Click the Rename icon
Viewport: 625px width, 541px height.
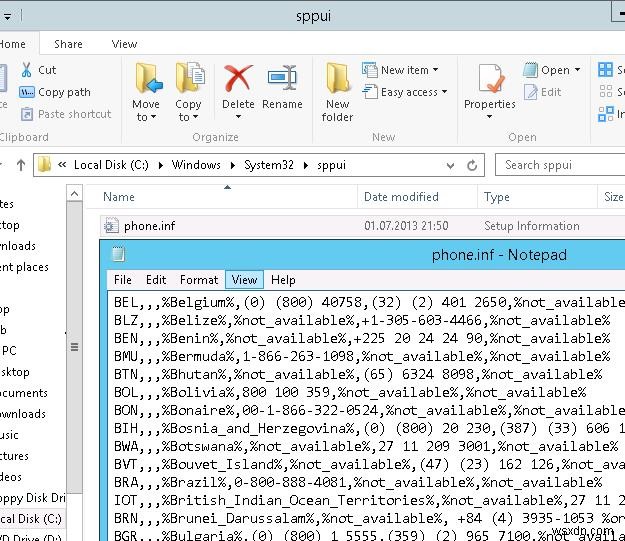coord(282,77)
